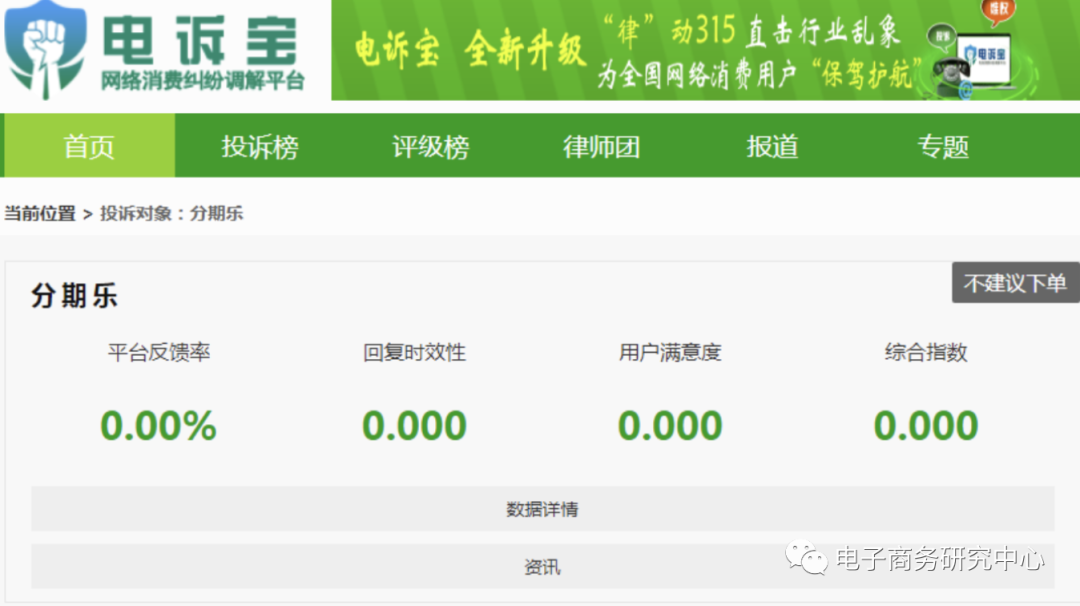Image resolution: width=1080 pixels, height=606 pixels.
Task: Click the blue @ symbol icon
Action: coord(966,90)
